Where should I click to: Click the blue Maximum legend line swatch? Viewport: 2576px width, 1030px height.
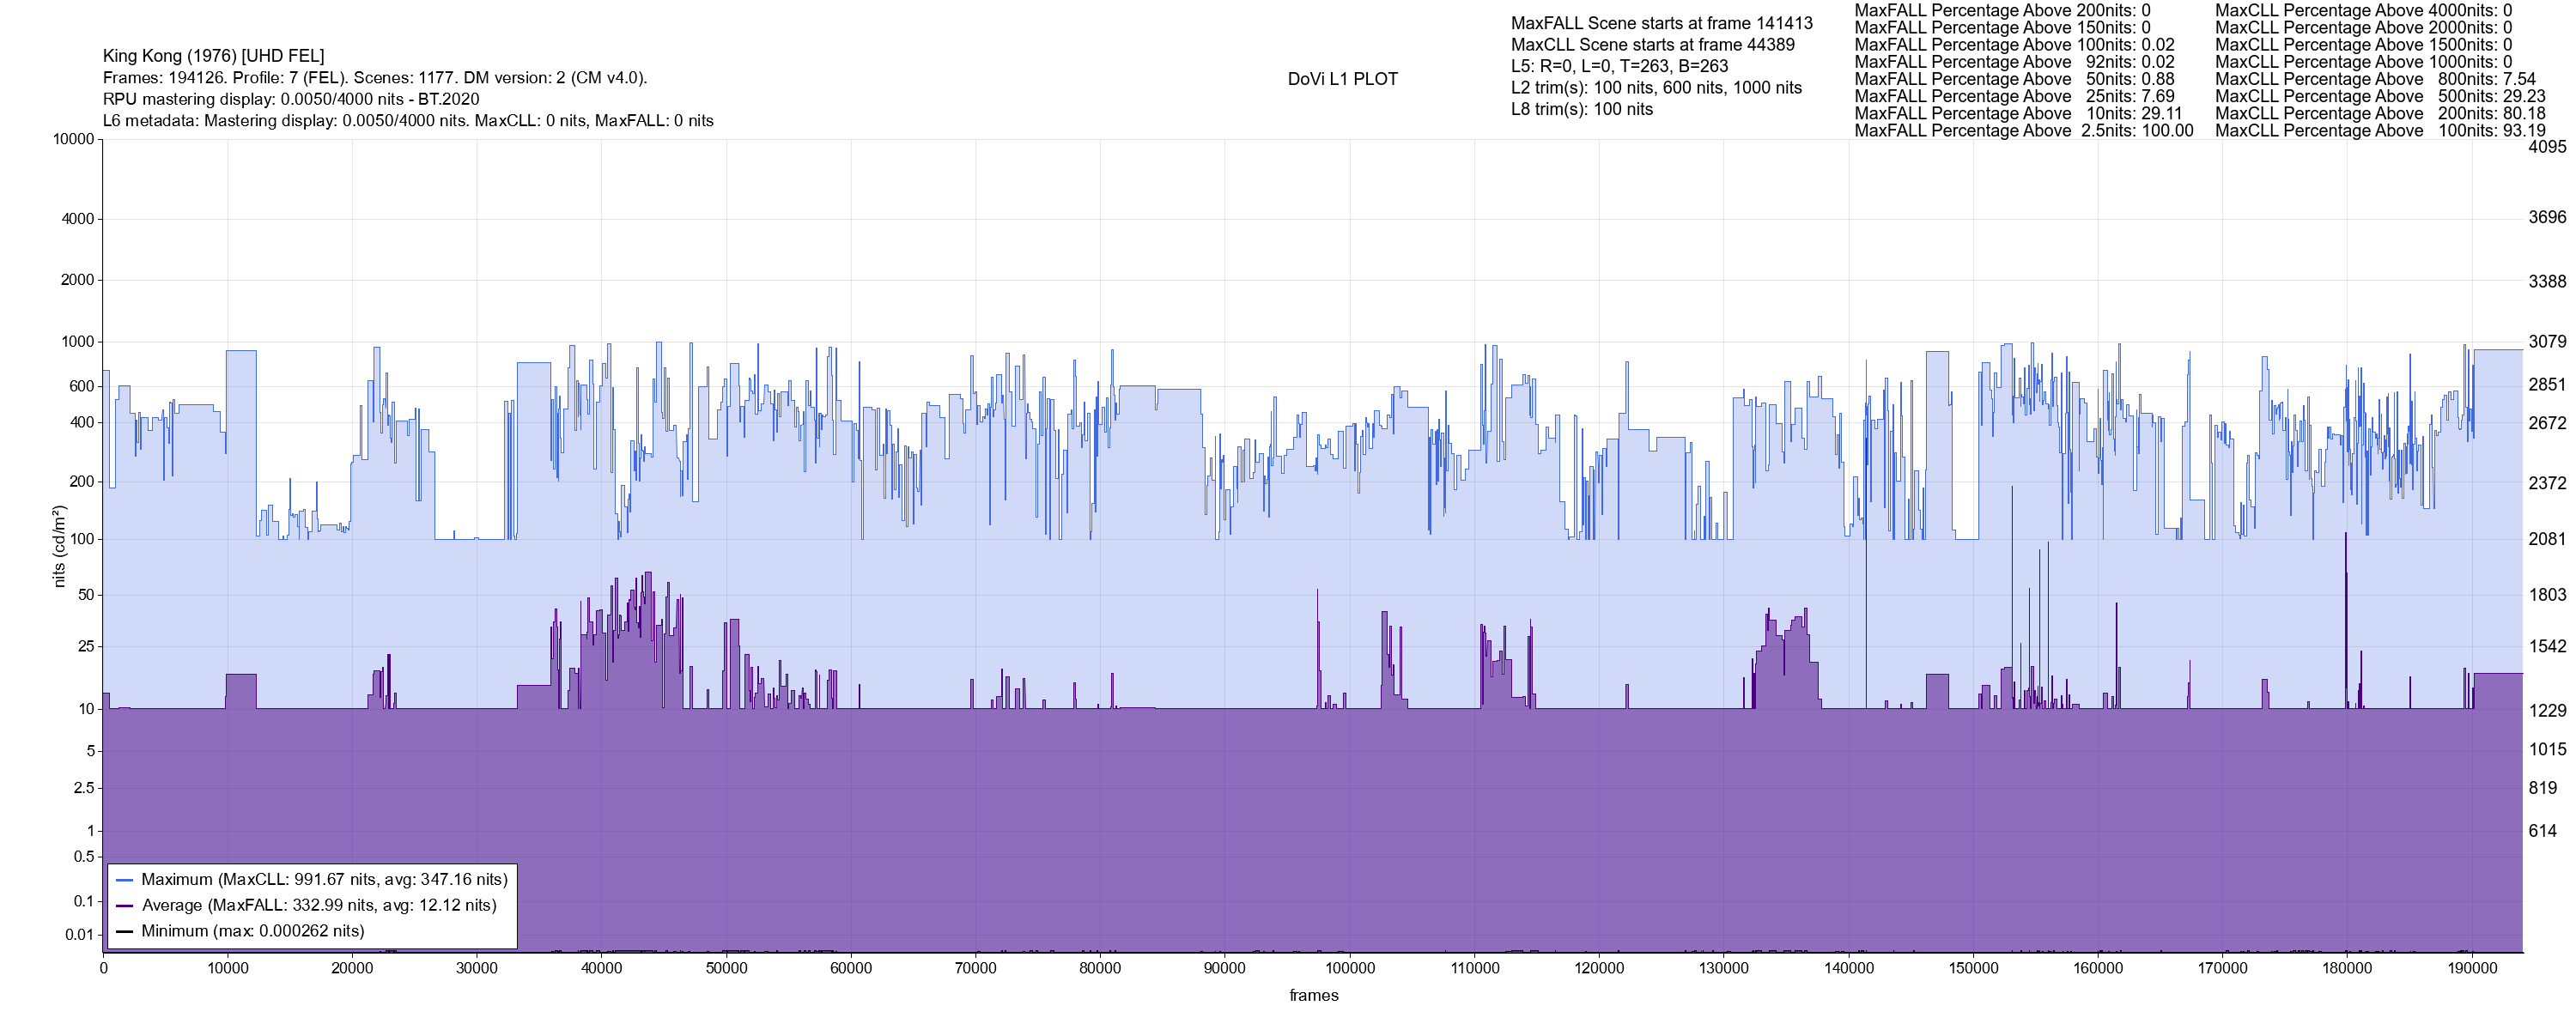click(x=125, y=880)
